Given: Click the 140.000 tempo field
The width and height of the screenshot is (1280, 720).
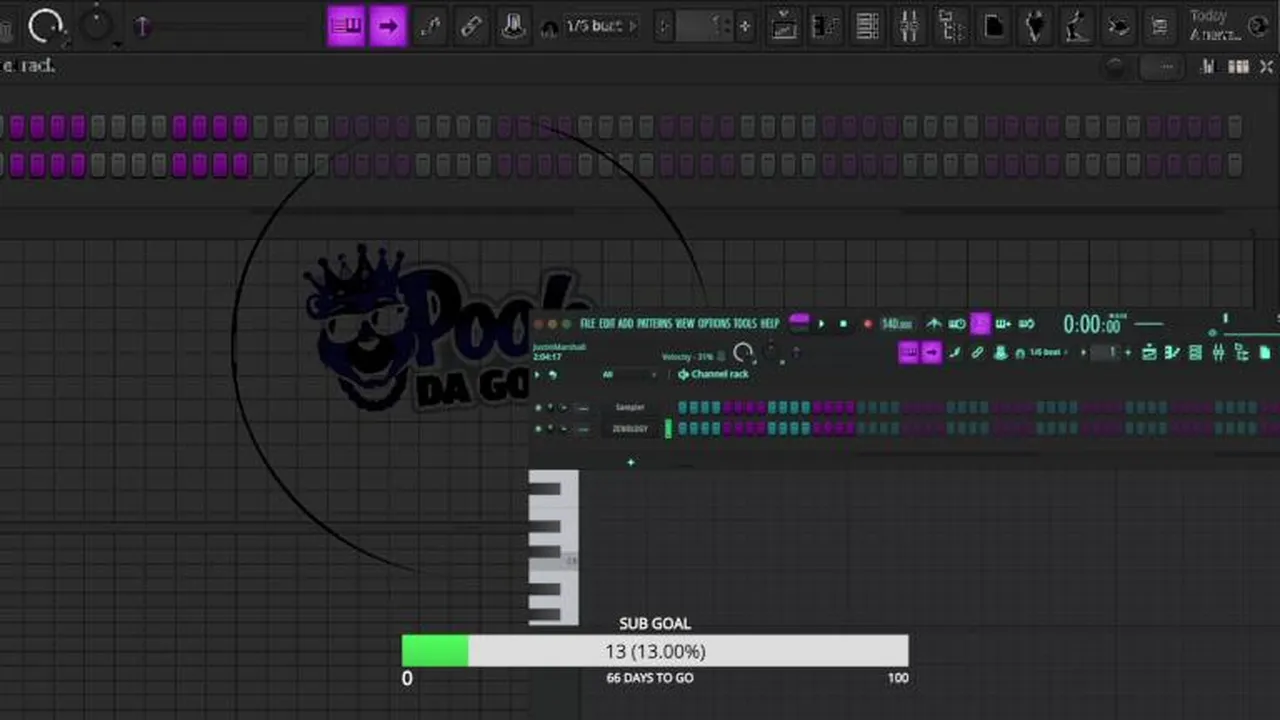Looking at the screenshot, I should point(897,323).
